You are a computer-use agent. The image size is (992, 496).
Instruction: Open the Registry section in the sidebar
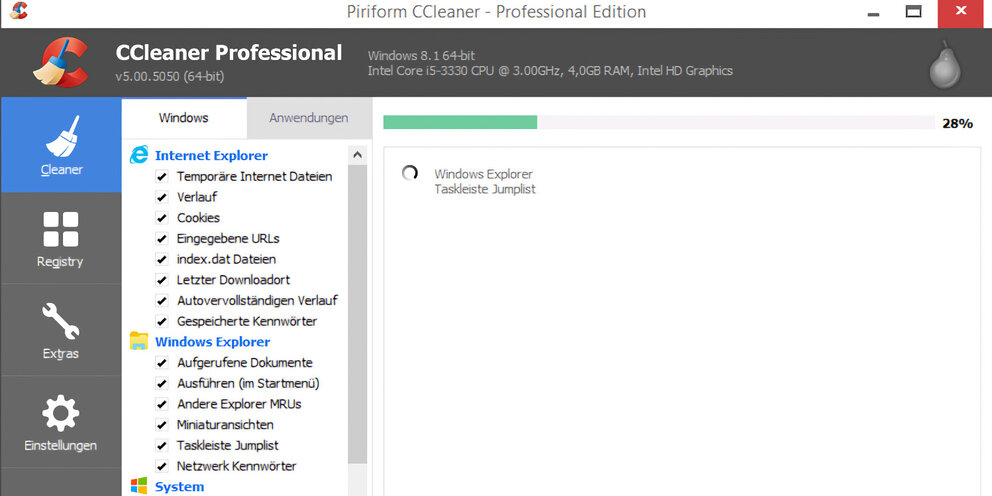coord(61,239)
